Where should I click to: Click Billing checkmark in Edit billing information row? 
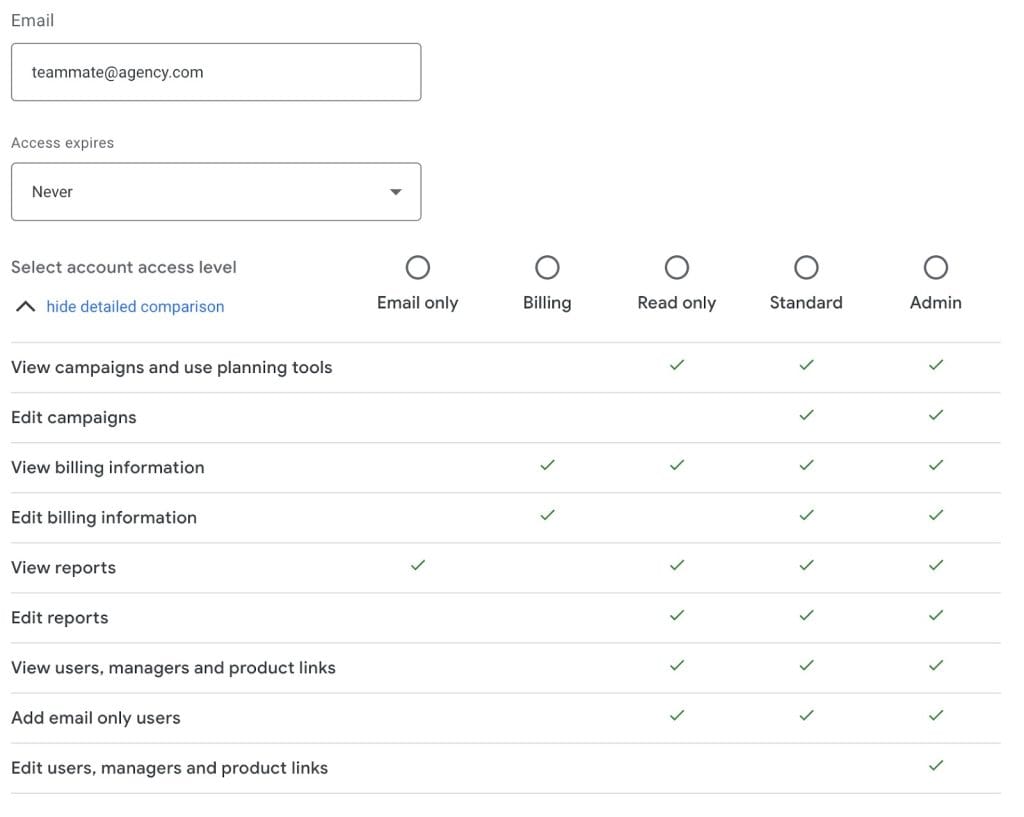(547, 515)
